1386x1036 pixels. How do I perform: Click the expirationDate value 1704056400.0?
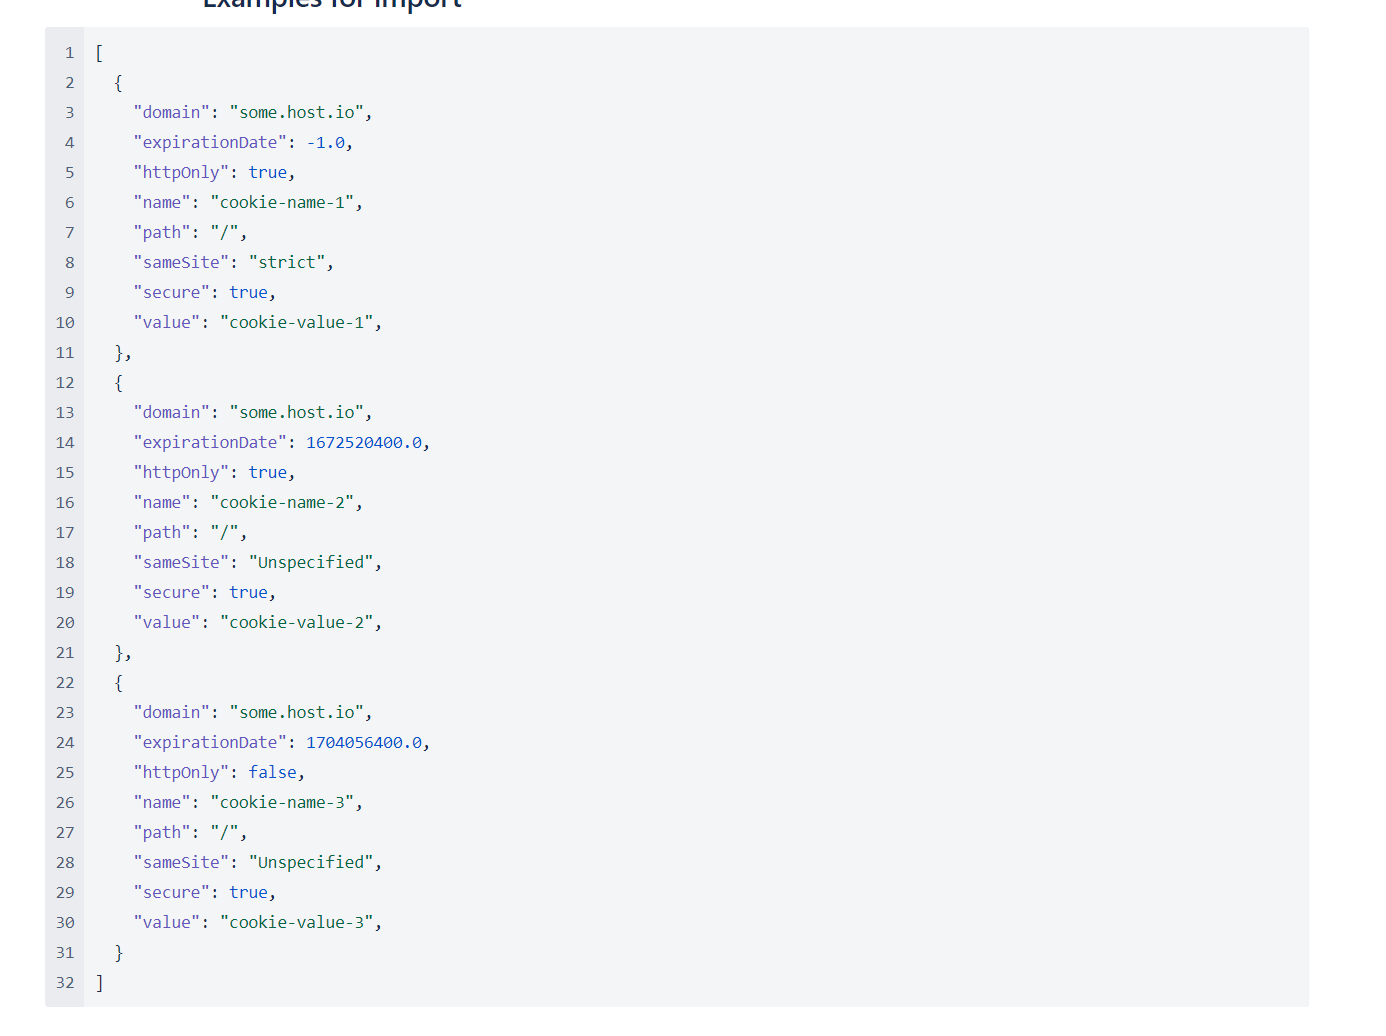(364, 743)
